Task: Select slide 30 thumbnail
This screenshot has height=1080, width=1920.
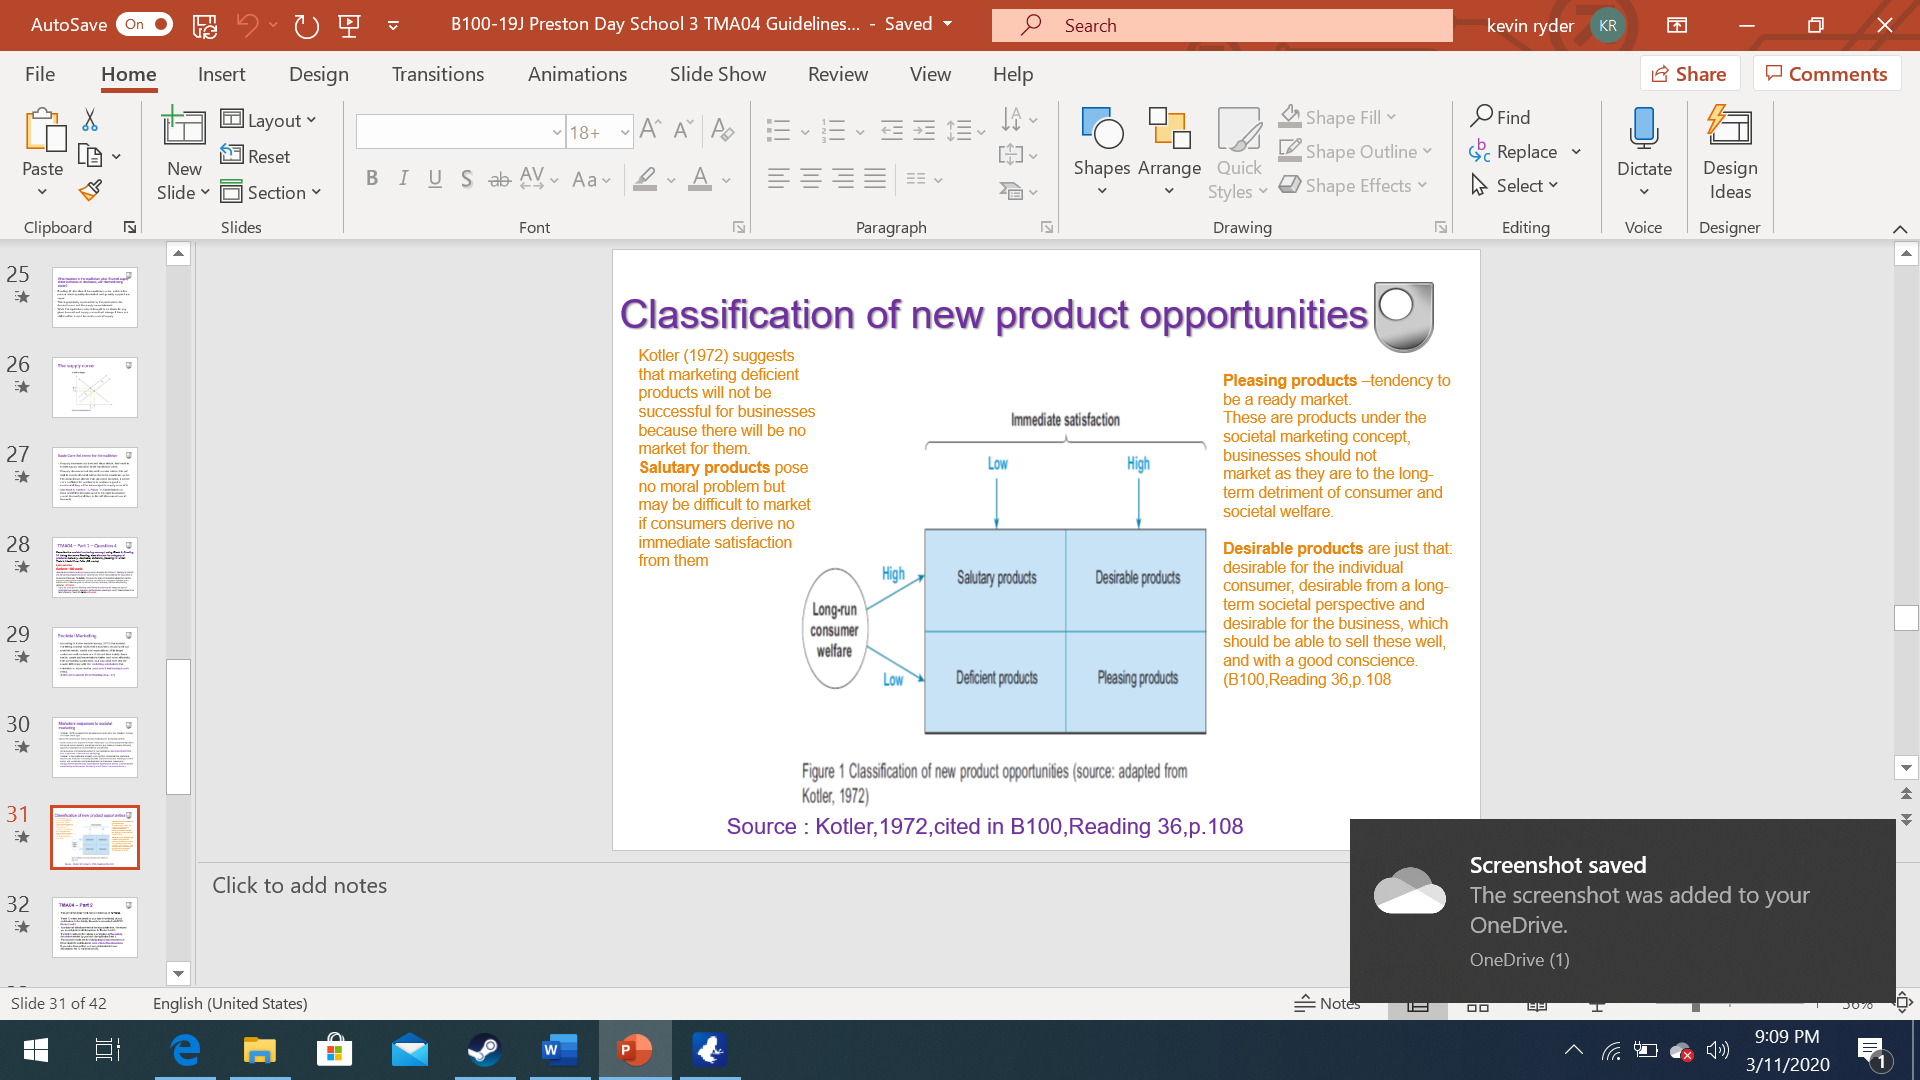Action: point(95,747)
